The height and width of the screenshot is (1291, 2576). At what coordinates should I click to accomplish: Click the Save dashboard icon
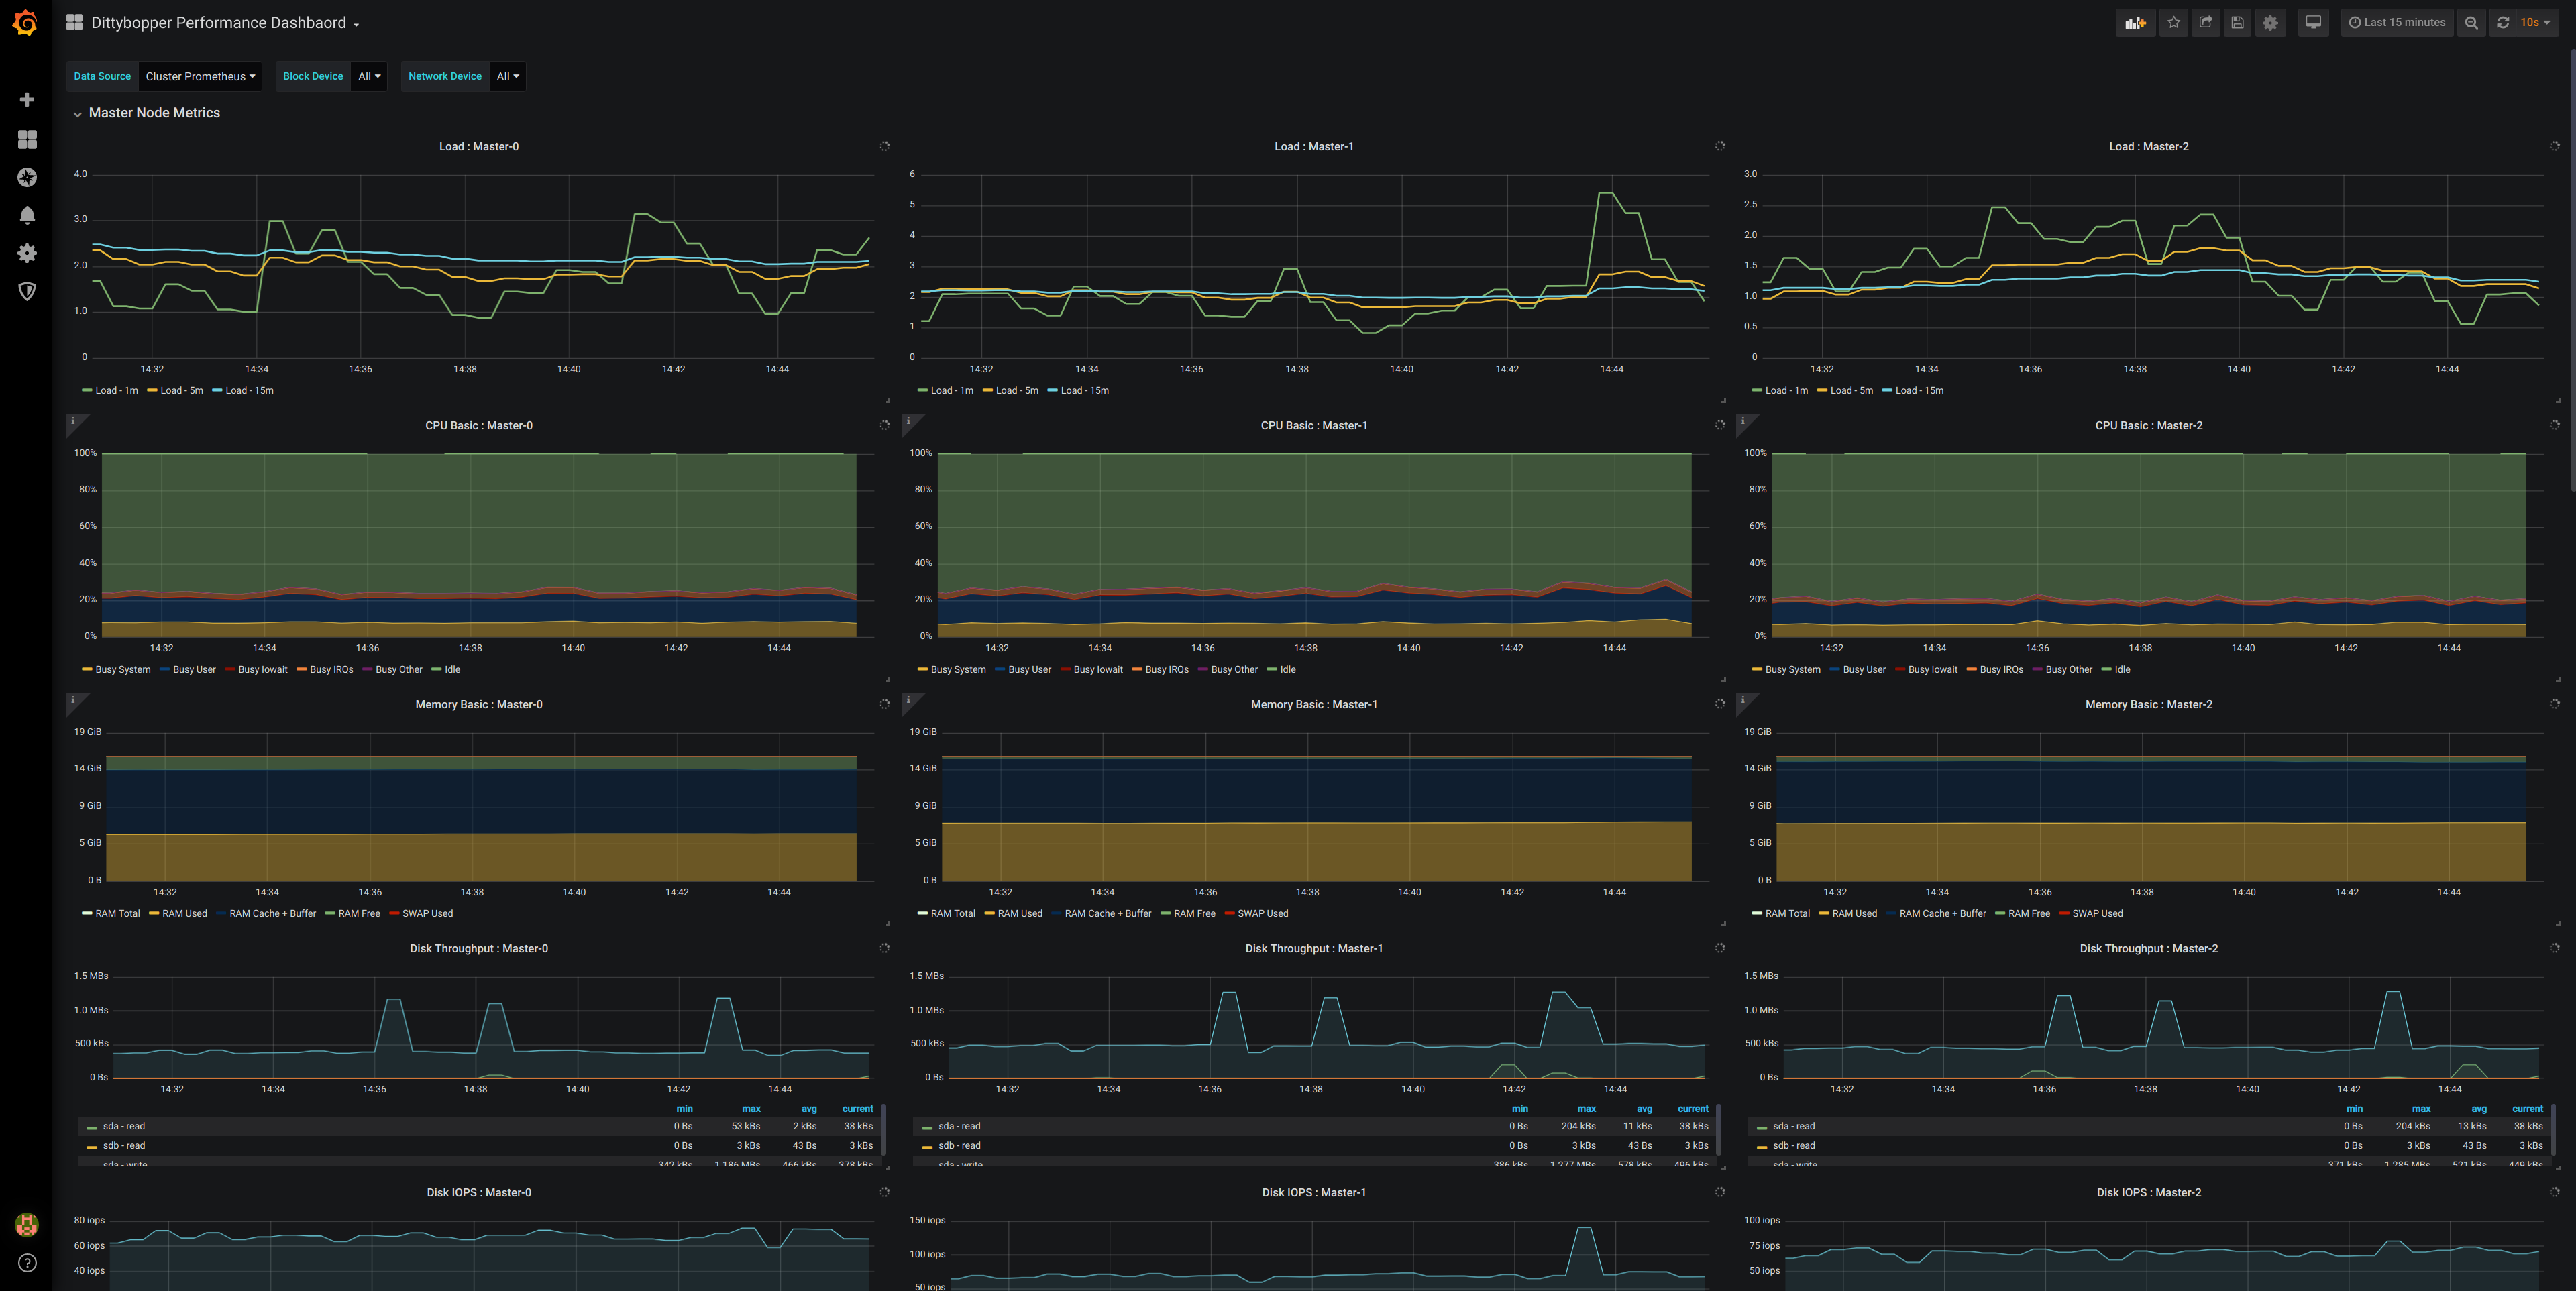point(2237,22)
